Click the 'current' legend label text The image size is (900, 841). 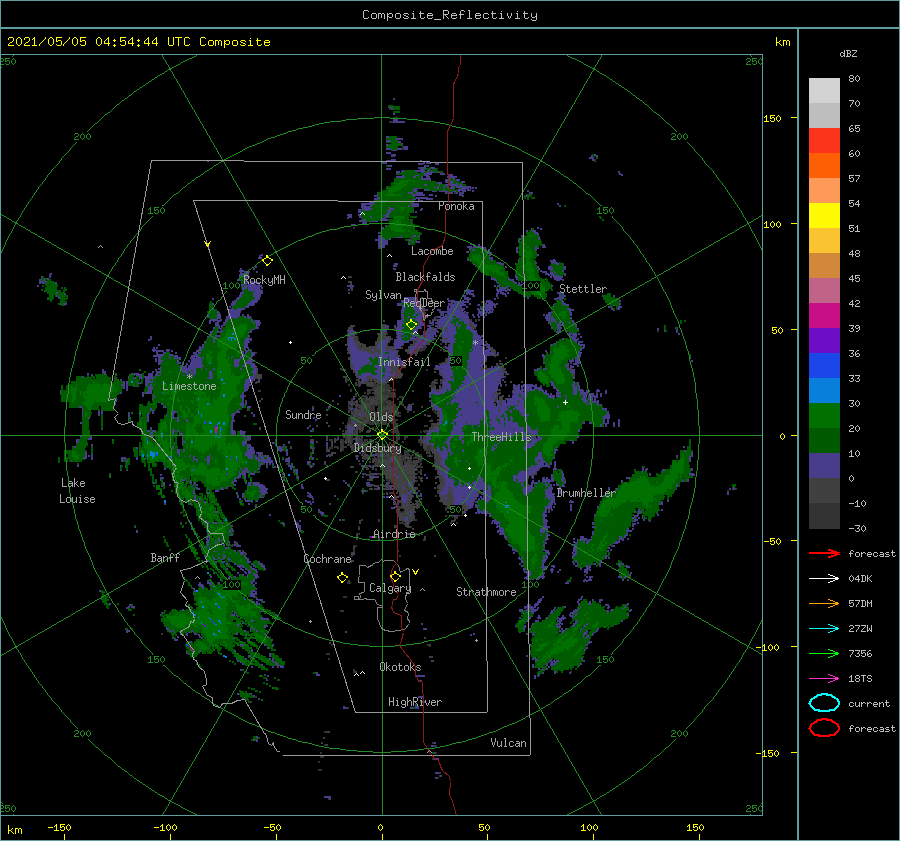(869, 703)
